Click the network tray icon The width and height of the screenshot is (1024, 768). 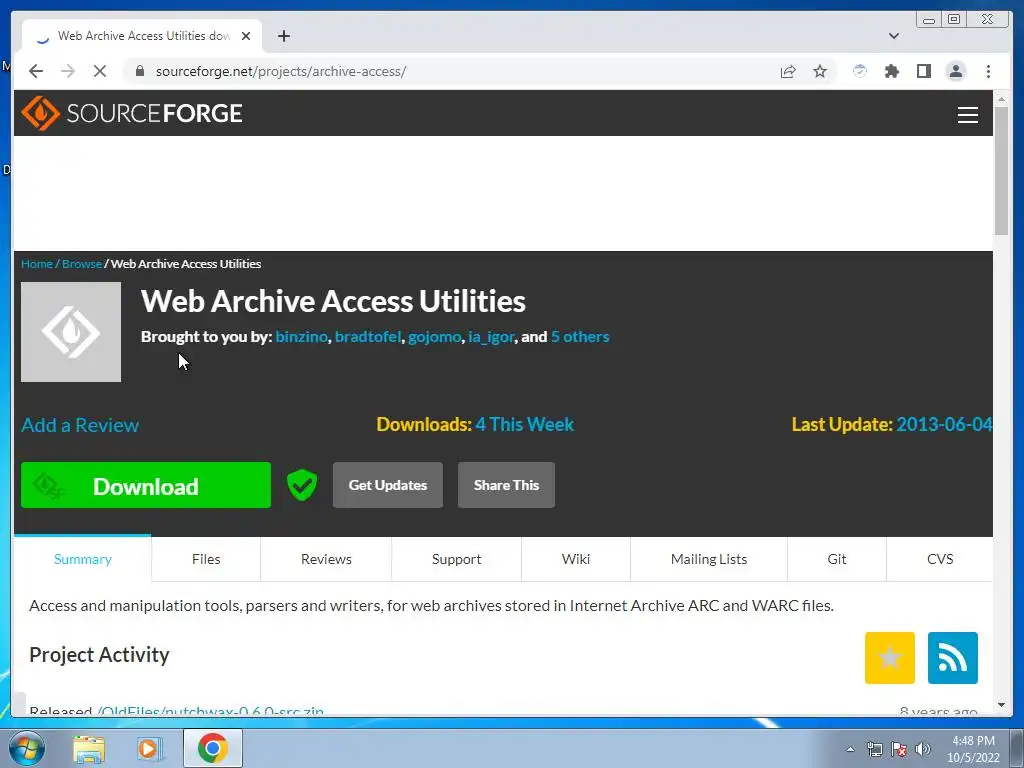[x=874, y=749]
